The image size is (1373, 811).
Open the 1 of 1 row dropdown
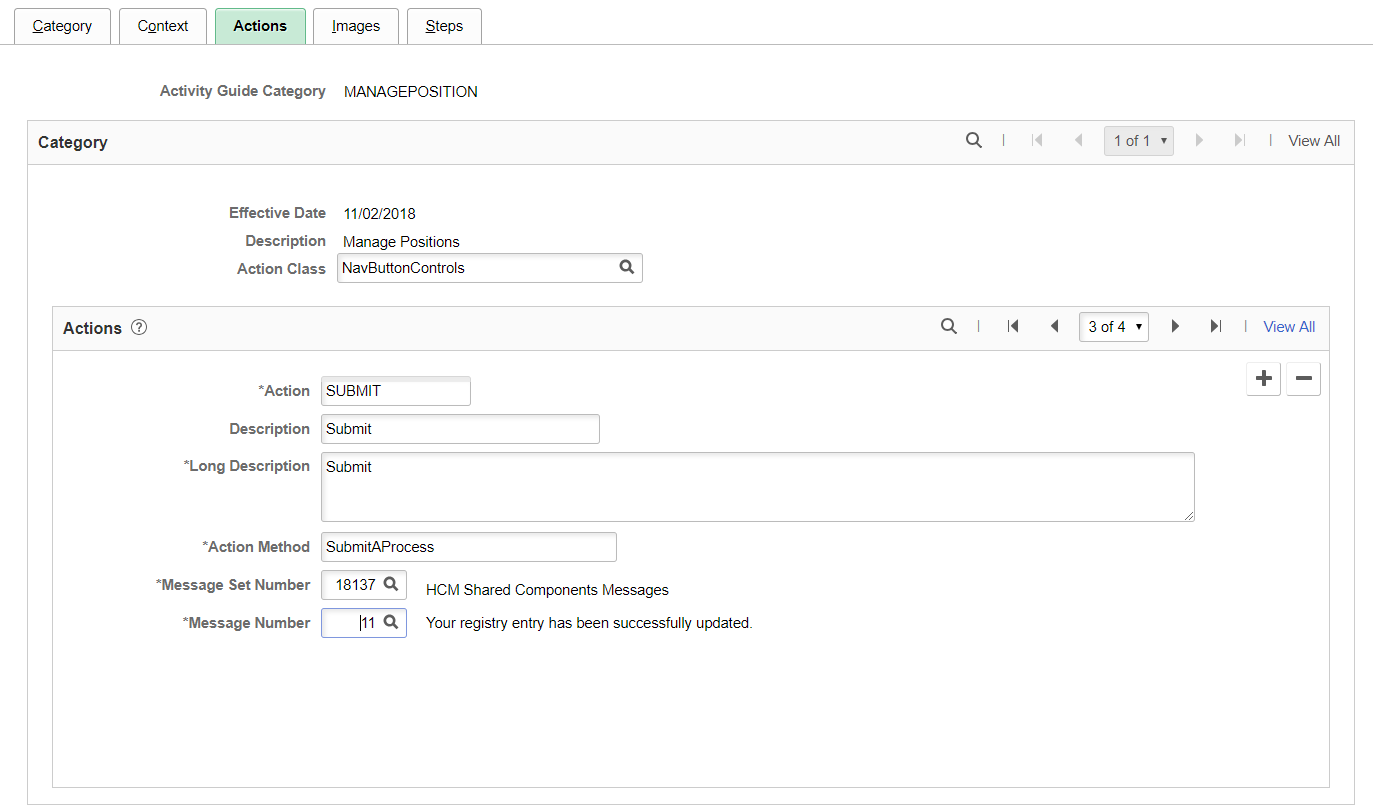[x=1139, y=141]
